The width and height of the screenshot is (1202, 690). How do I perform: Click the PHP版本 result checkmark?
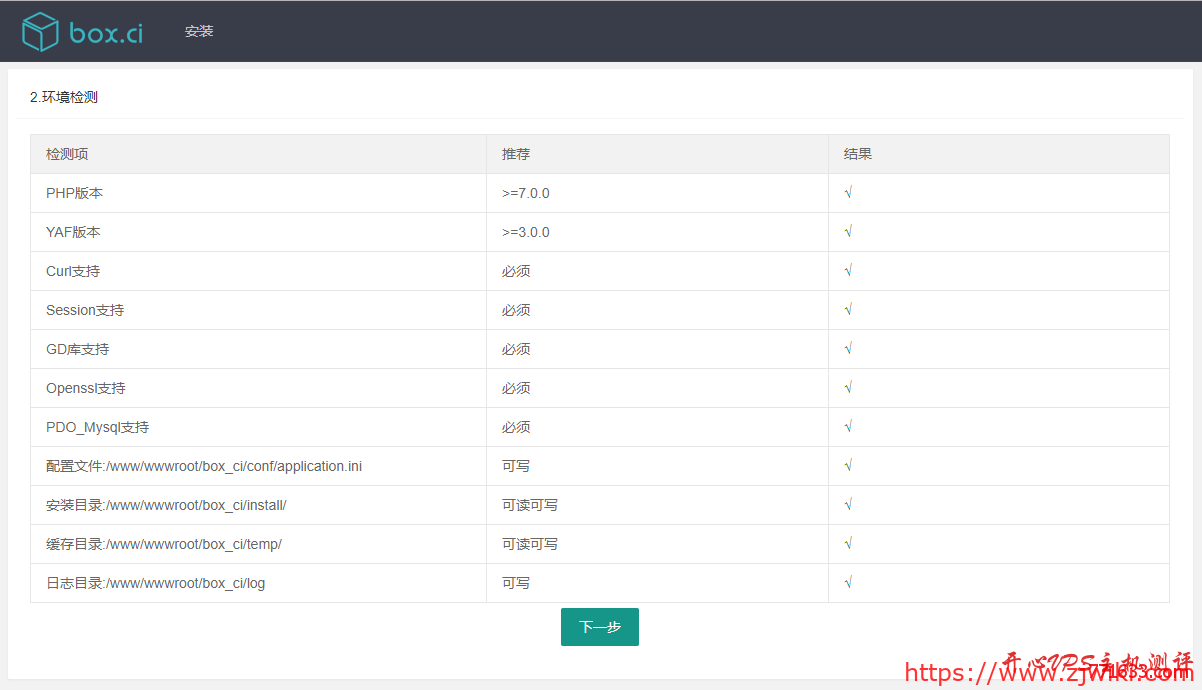point(848,193)
